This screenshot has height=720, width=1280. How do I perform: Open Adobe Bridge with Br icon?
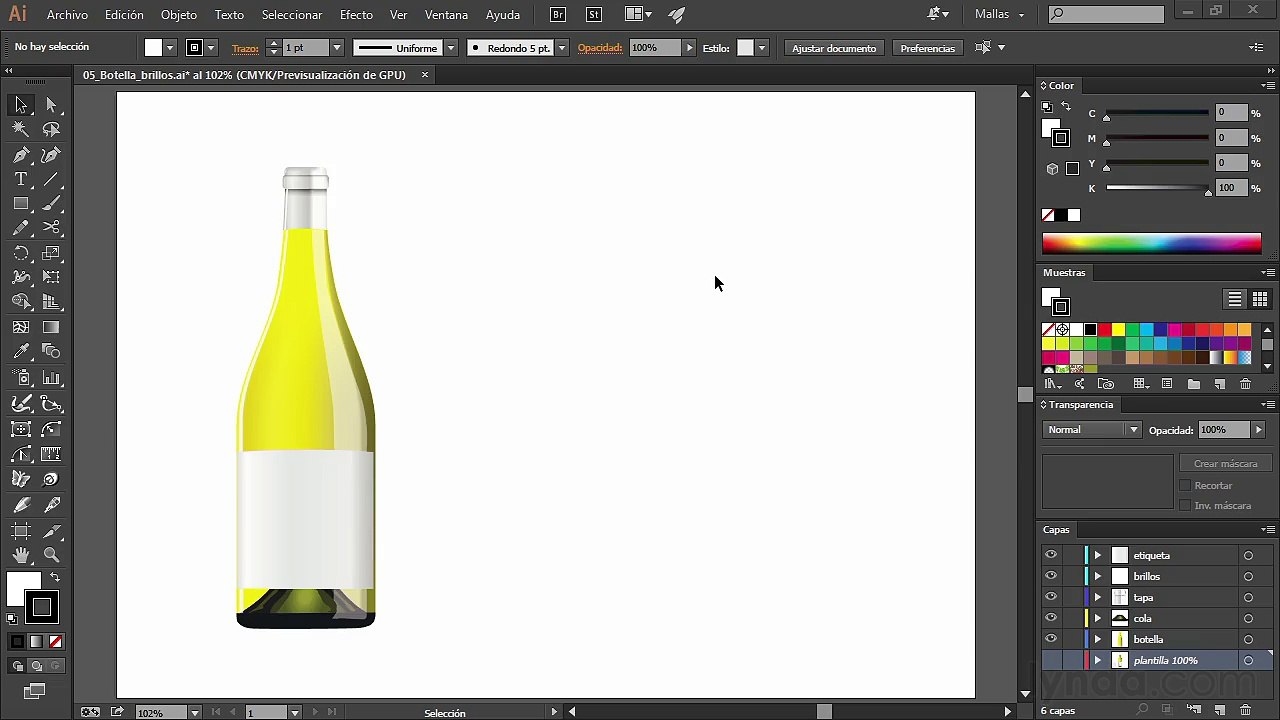click(x=559, y=15)
